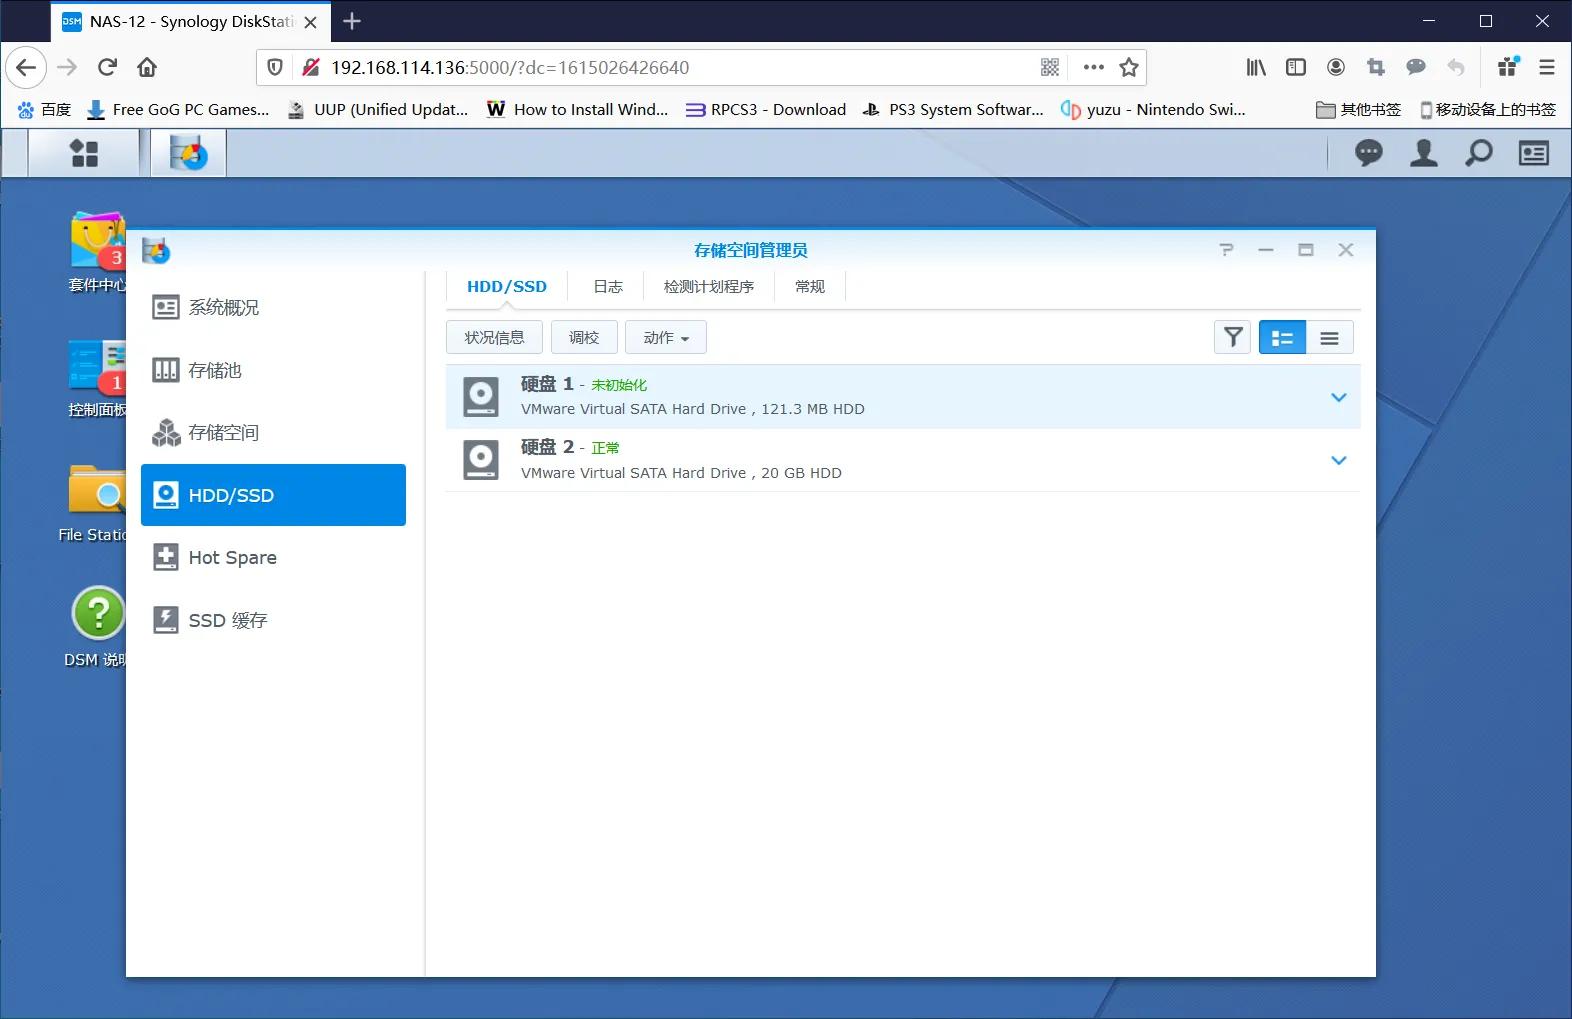Select 硬盘 1 未初始化 row text
Image resolution: width=1572 pixels, height=1019 pixels.
(x=584, y=384)
